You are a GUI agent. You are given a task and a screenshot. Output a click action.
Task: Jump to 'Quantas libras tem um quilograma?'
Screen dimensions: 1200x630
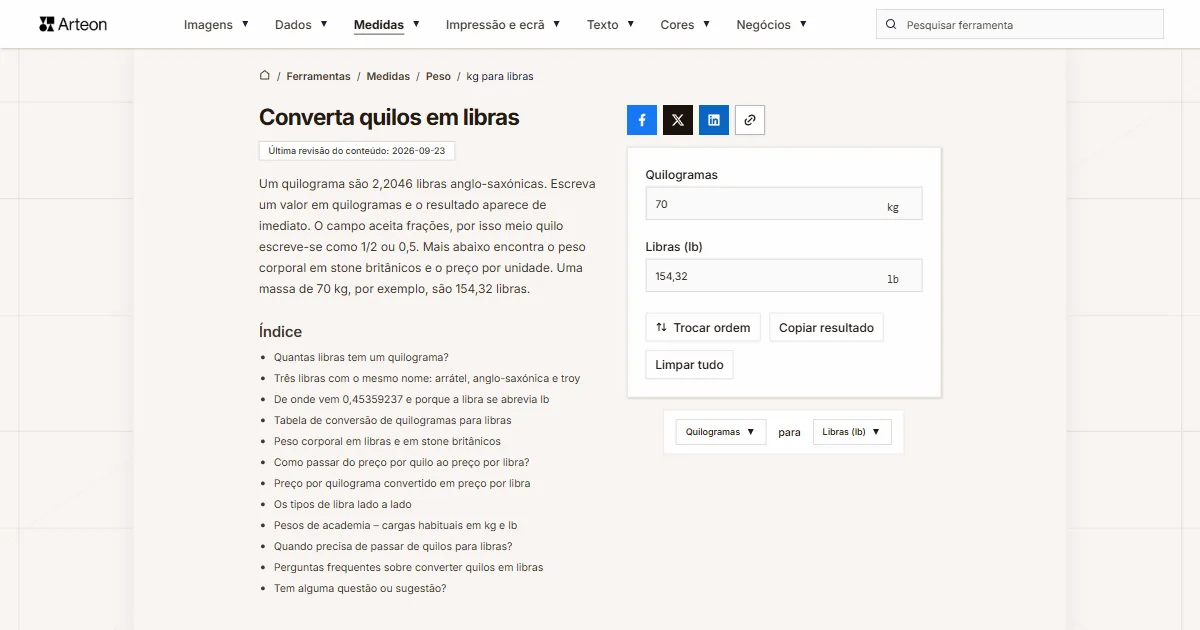(361, 357)
